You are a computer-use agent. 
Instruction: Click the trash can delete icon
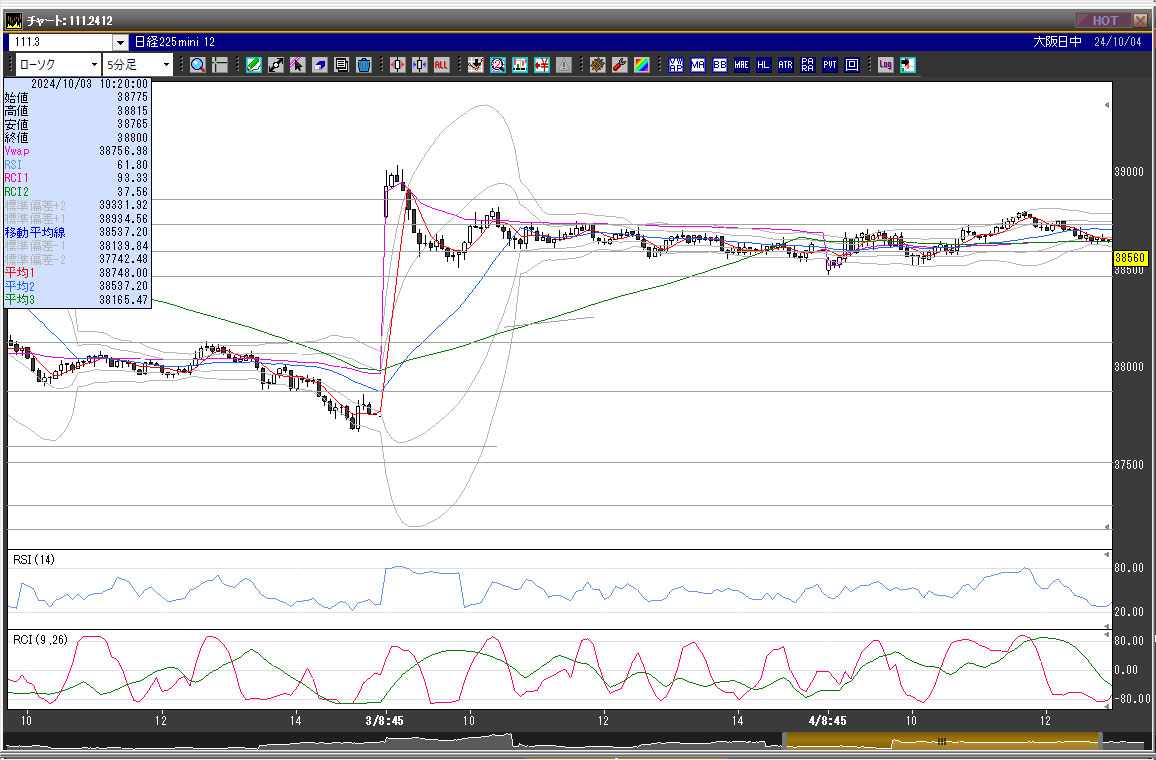(363, 65)
